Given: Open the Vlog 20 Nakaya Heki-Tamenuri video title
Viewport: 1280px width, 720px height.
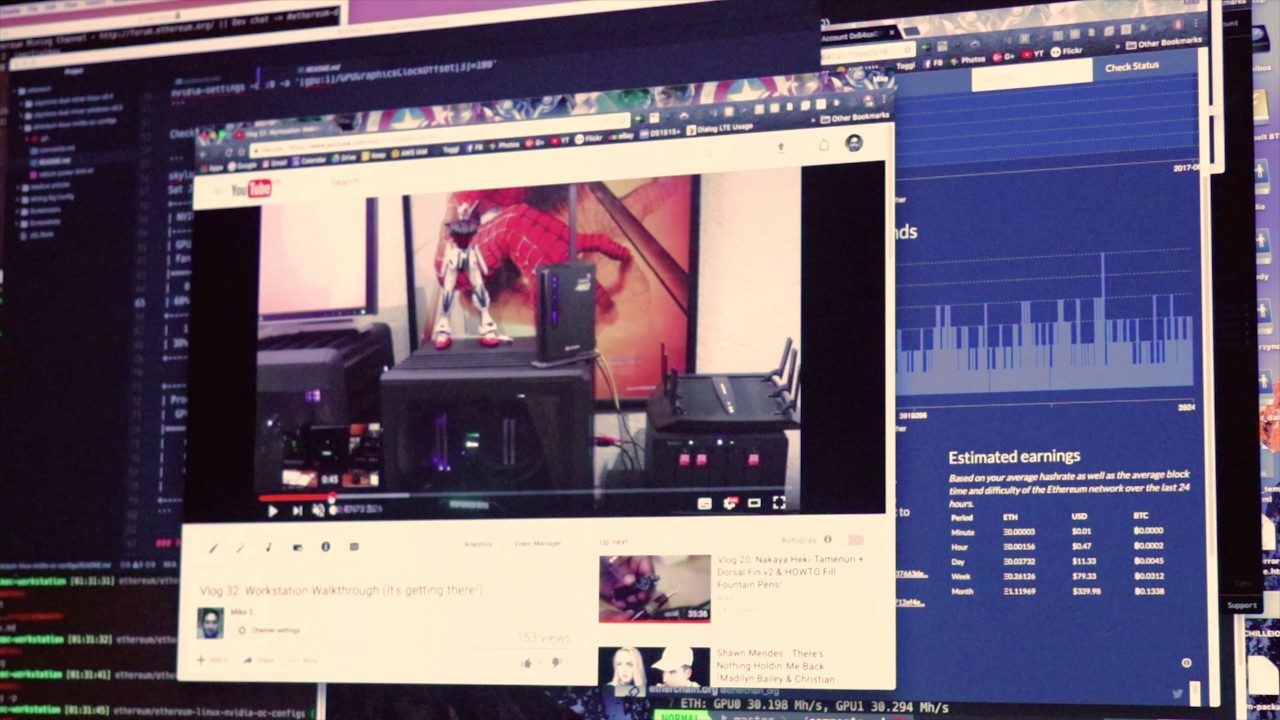Looking at the screenshot, I should click(x=790, y=571).
